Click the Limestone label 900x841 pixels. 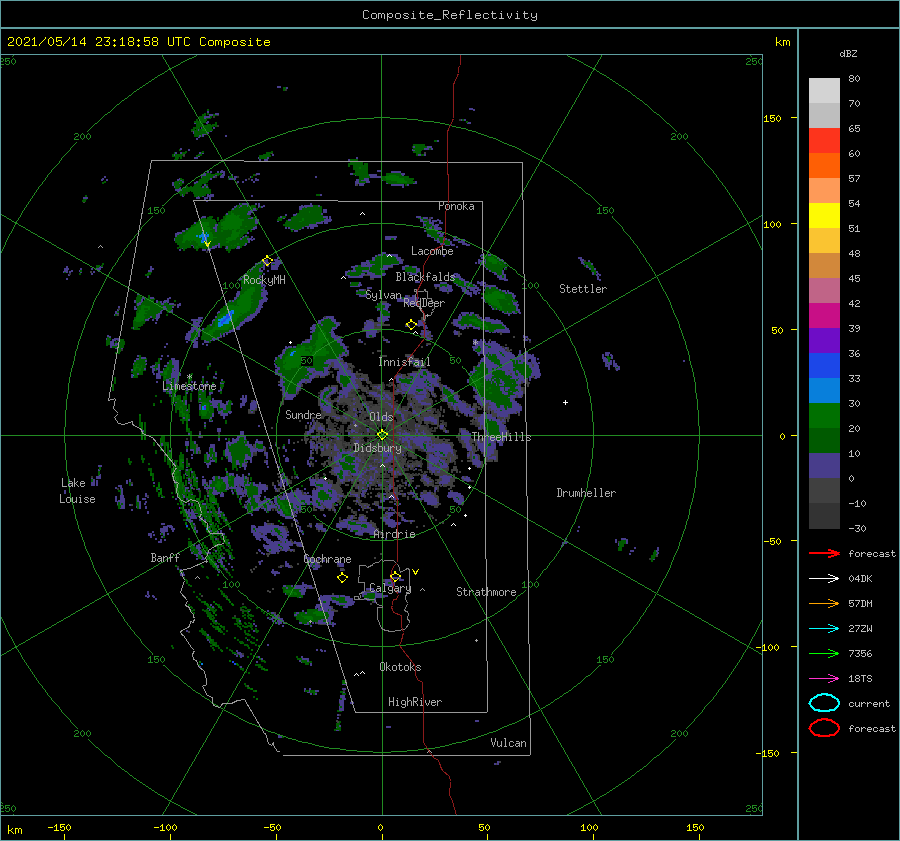(x=189, y=386)
